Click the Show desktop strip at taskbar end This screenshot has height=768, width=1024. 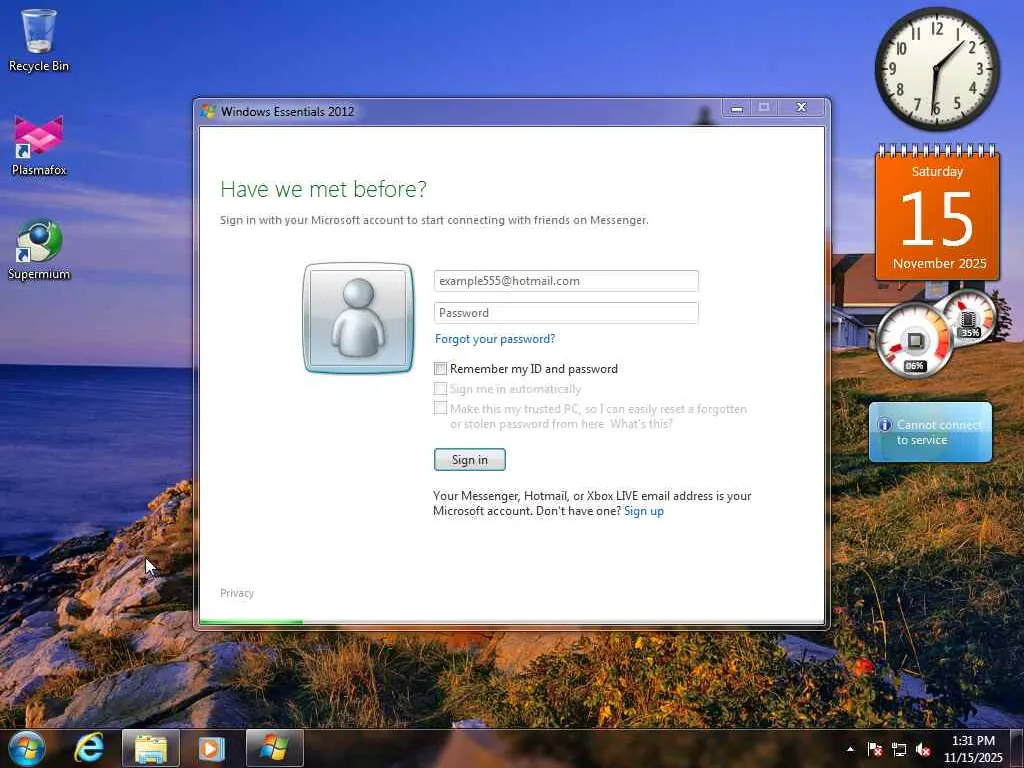(1019, 748)
